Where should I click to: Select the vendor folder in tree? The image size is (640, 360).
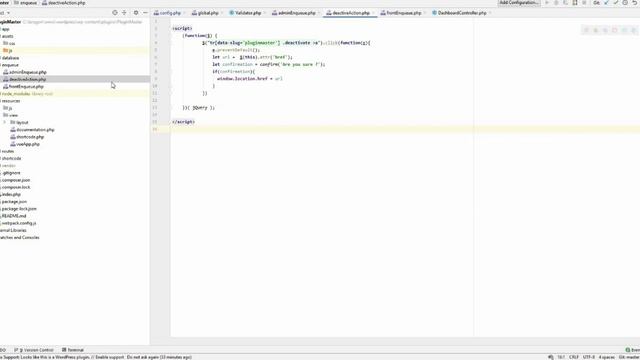(8, 166)
